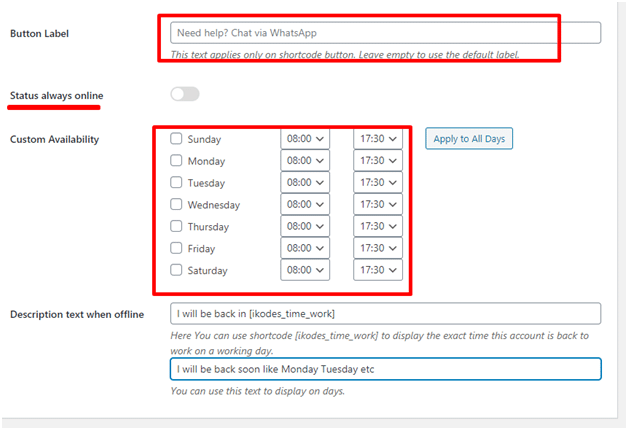Expand Friday start time dropdown

coord(305,248)
